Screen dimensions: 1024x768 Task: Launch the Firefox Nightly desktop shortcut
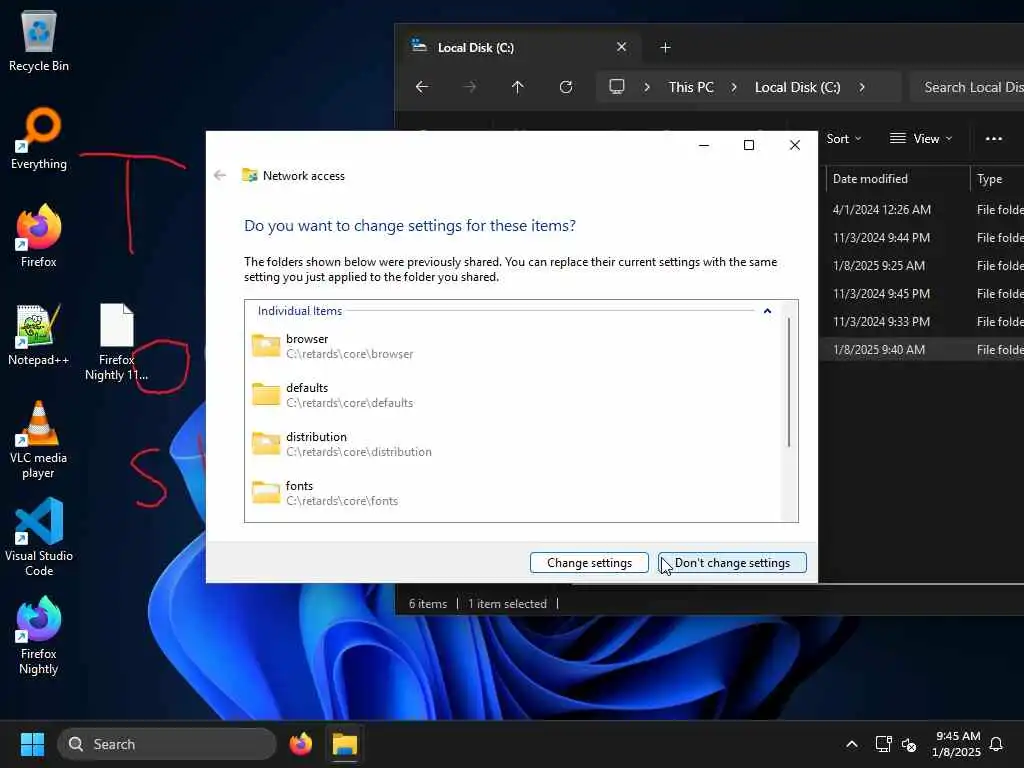point(39,635)
